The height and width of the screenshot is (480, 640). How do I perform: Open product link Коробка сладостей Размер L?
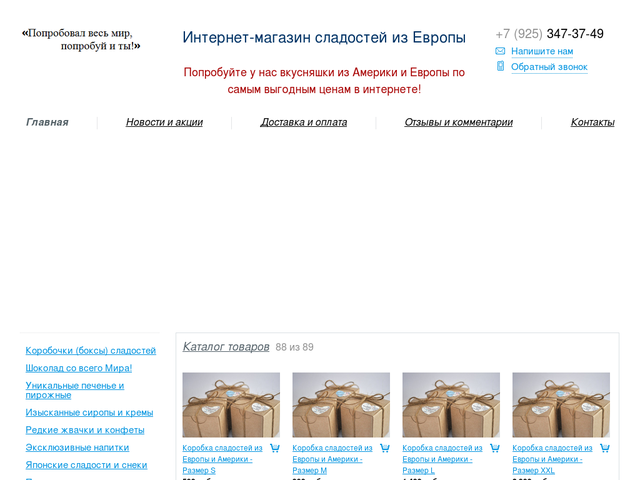[x=442, y=459]
